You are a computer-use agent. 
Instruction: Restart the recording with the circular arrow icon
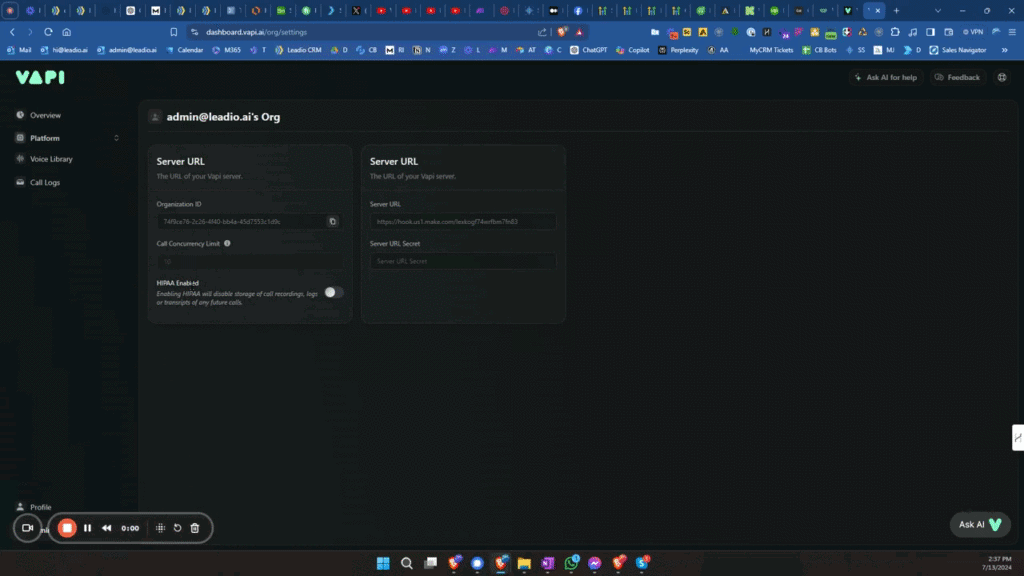pyautogui.click(x=177, y=528)
